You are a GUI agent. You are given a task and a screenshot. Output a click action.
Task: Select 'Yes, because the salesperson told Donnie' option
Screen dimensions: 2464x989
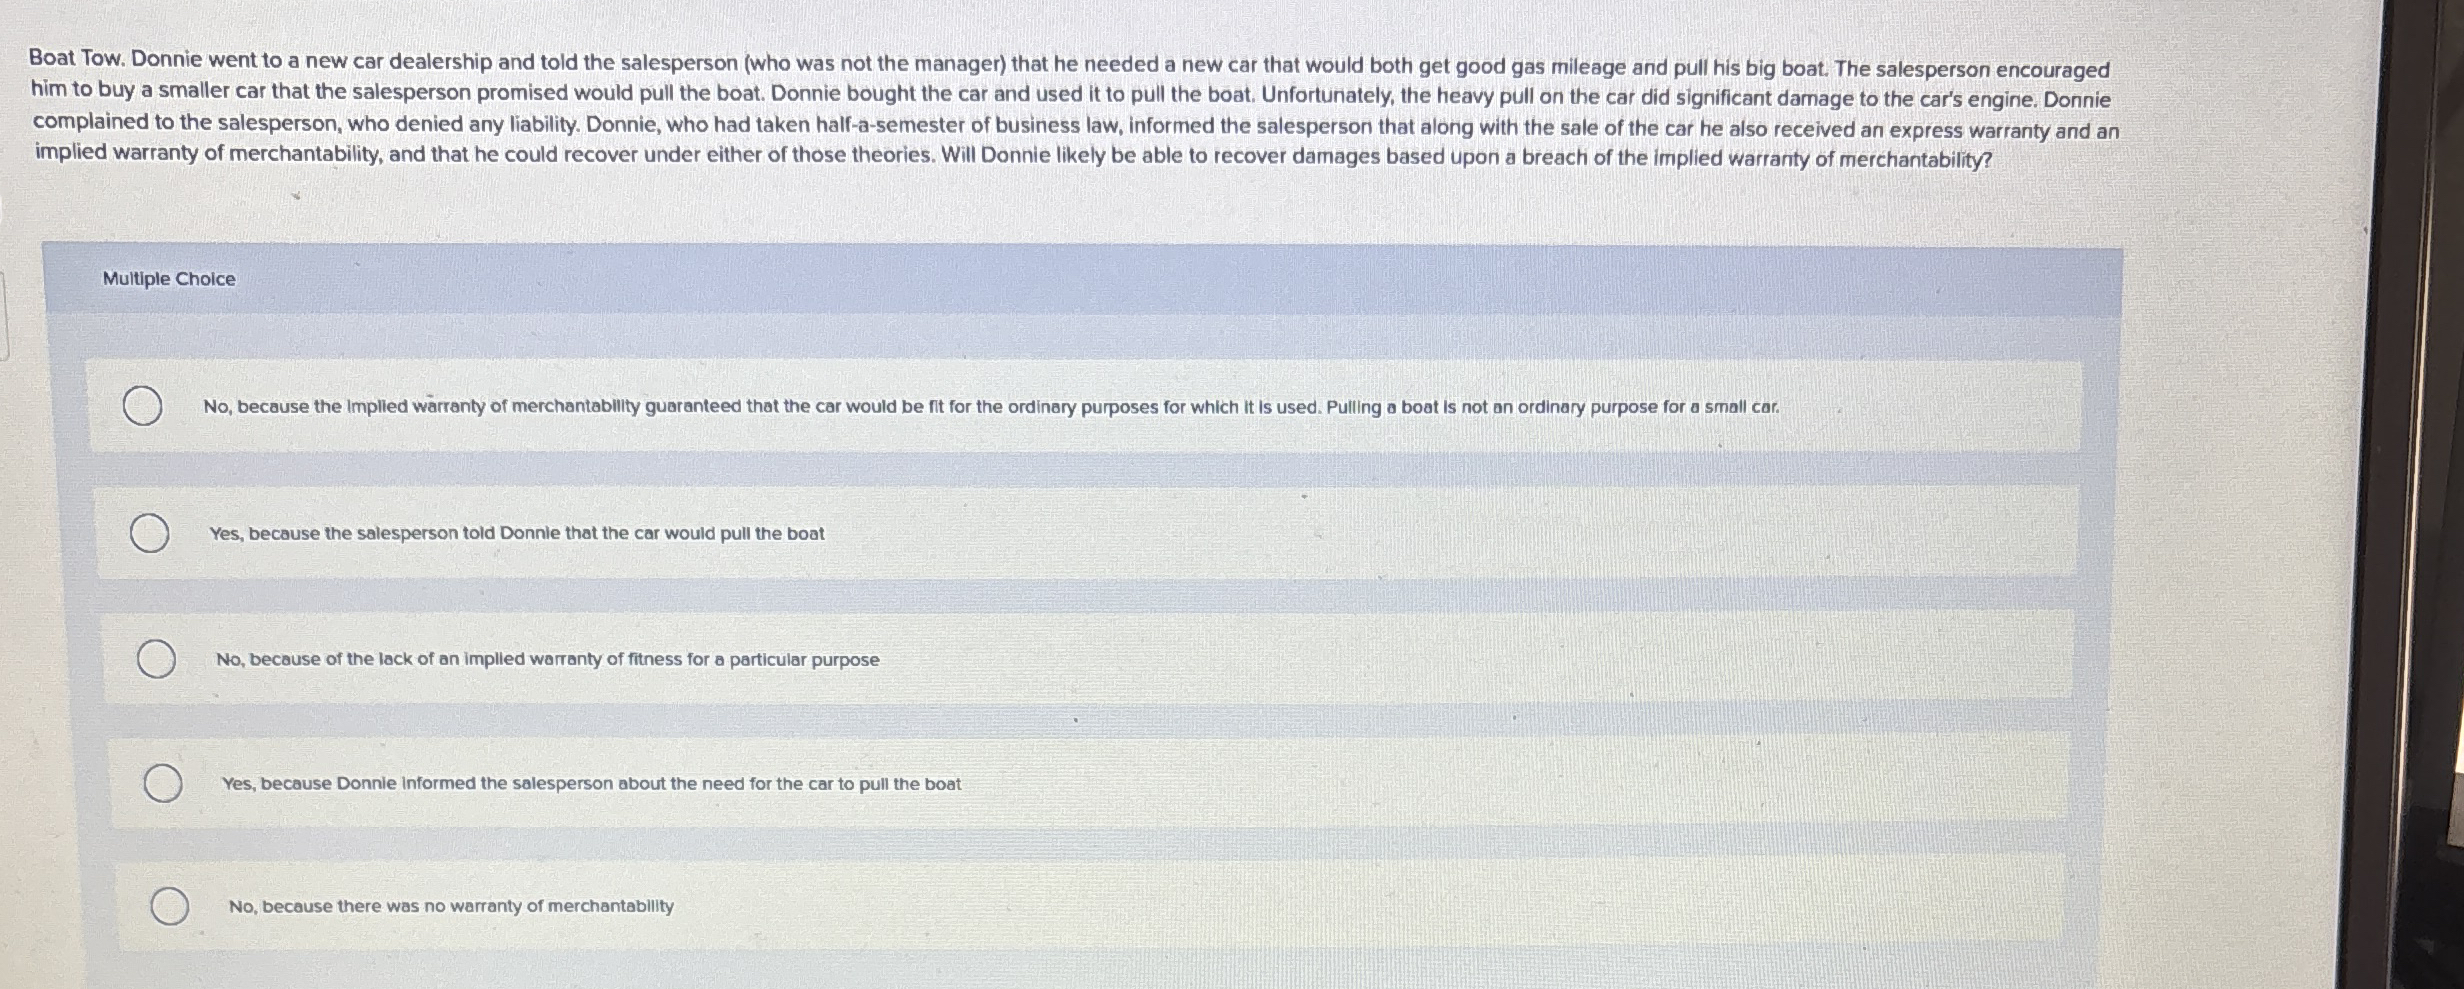151,534
